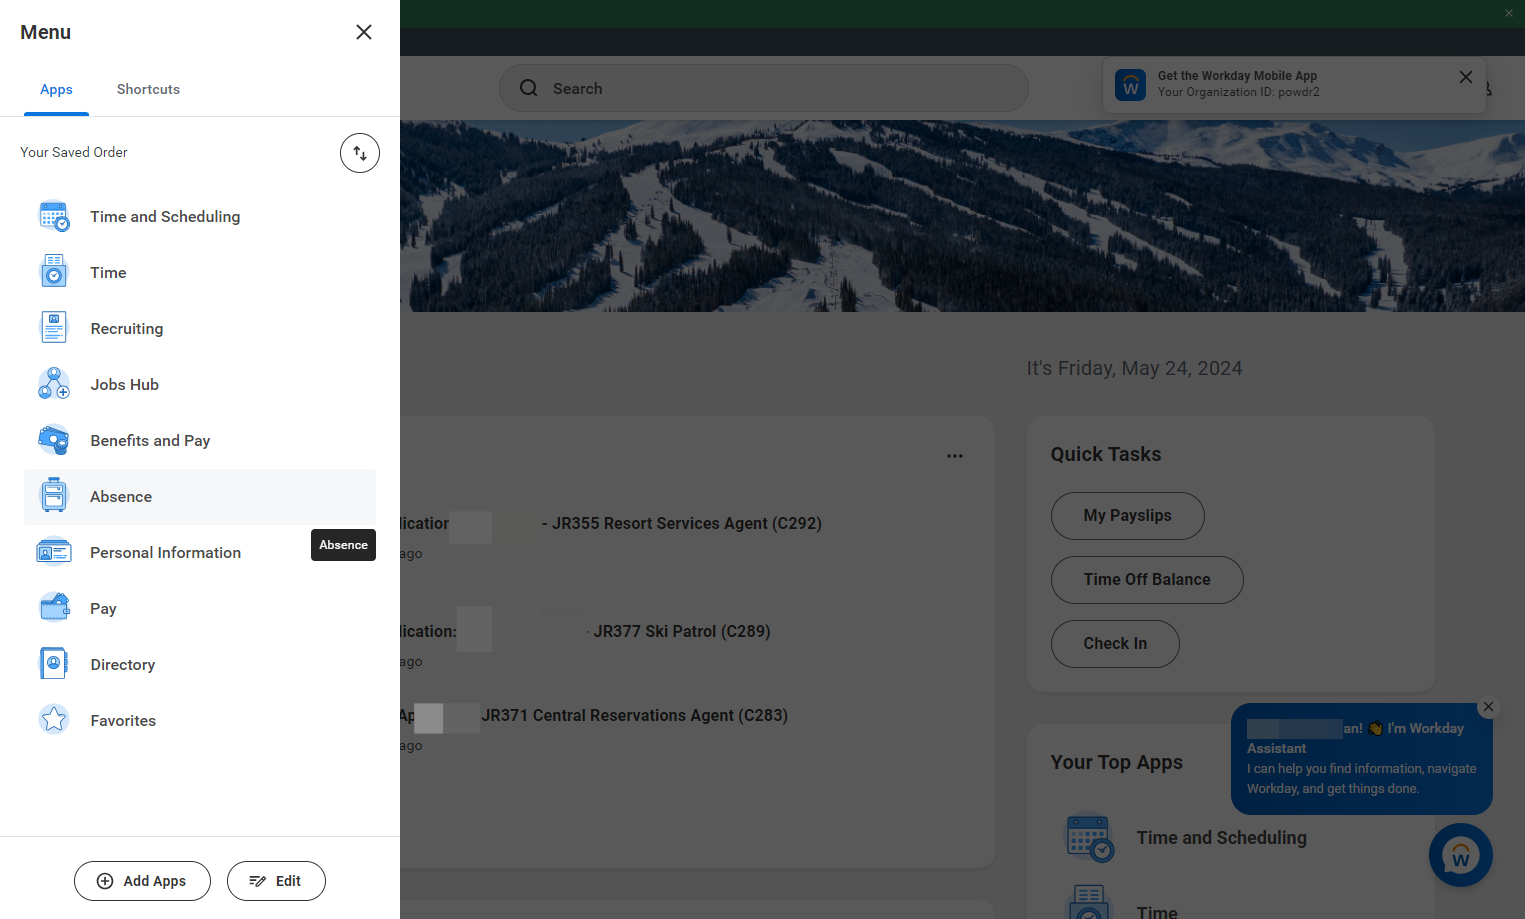This screenshot has width=1525, height=919.
Task: Click the Favorites star icon
Action: click(x=54, y=720)
